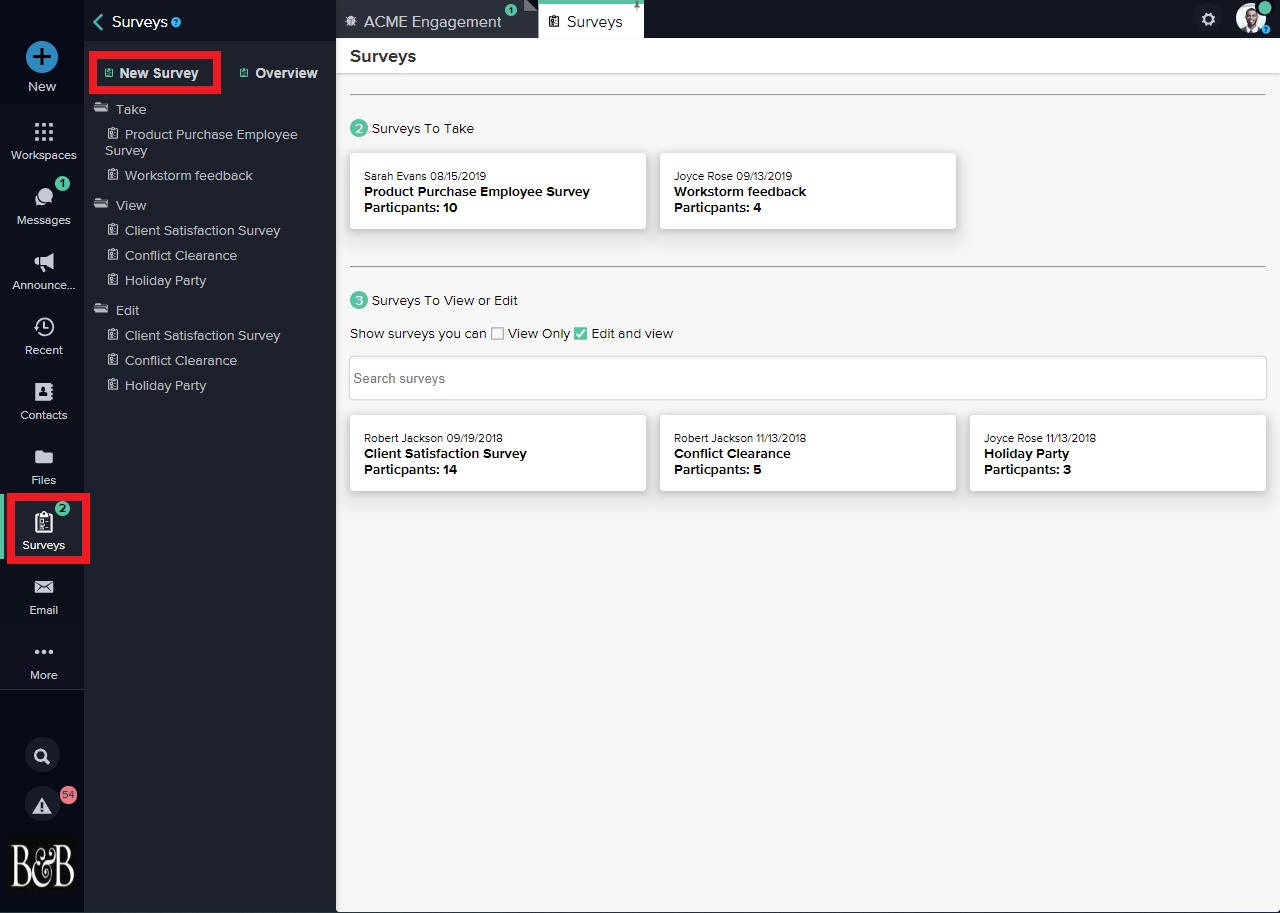Switch to ACME Engagement tab
Viewport: 1280px width, 913px height.
(432, 21)
